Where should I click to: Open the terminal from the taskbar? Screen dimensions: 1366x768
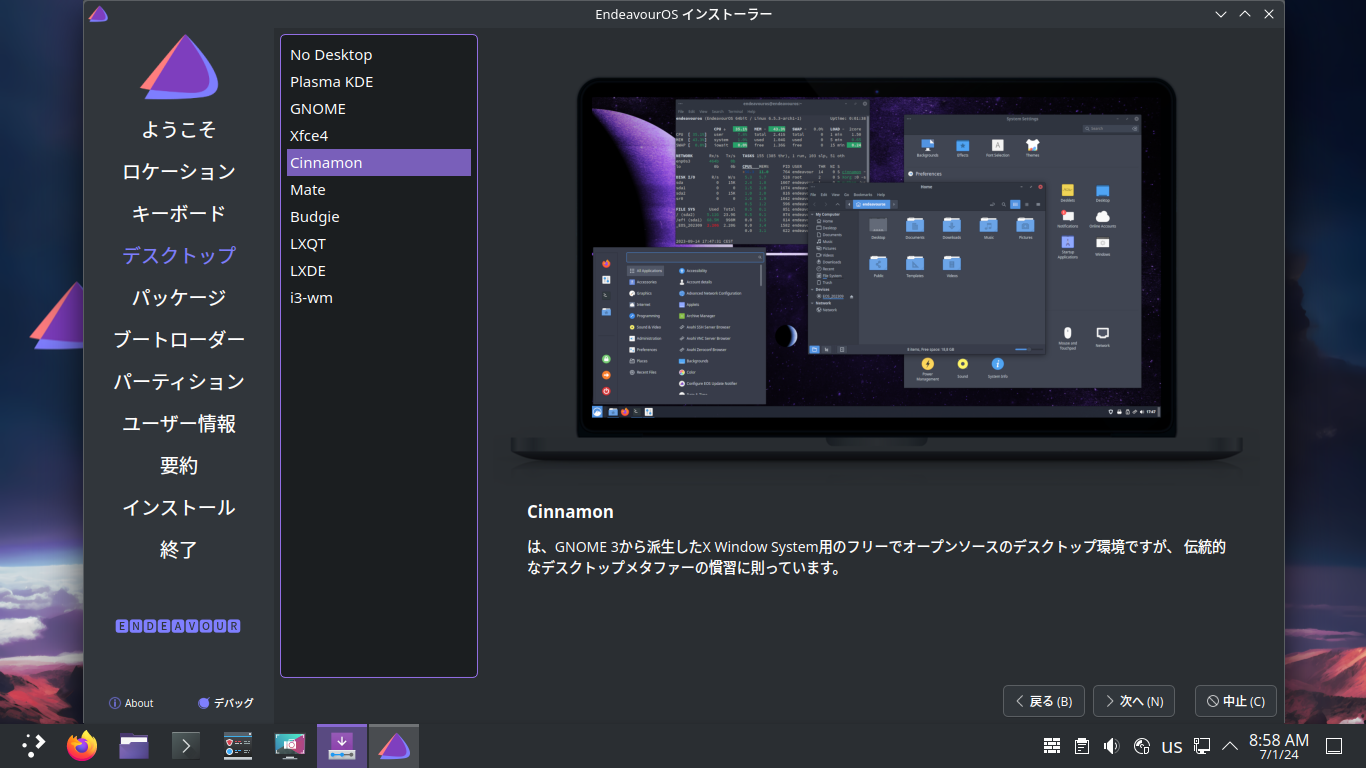[186, 745]
